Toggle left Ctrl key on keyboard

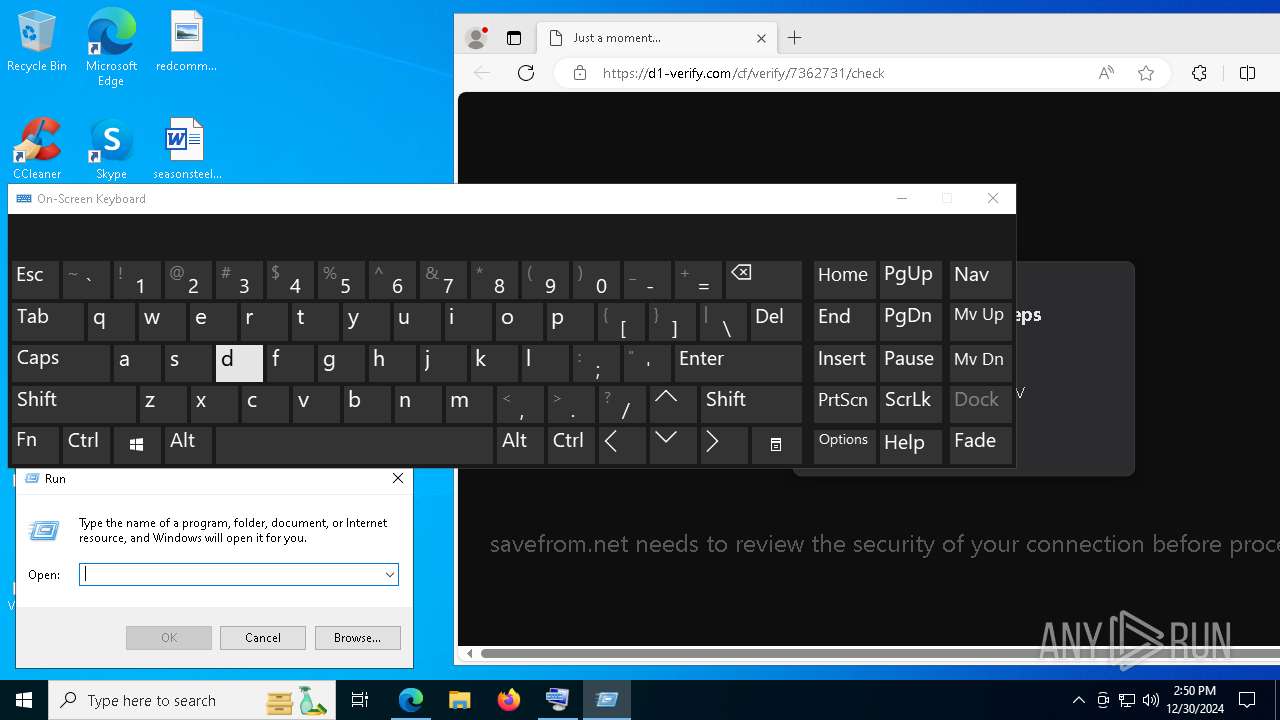(86, 444)
